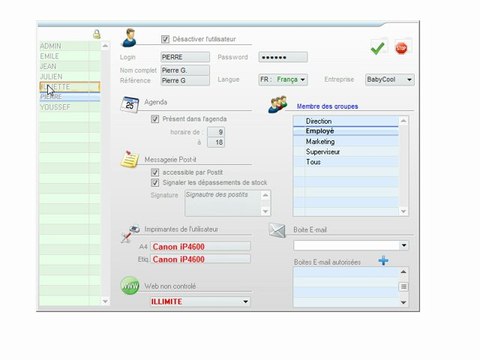480x360 pixels.
Task: Select user JEAN in the list
Action: 70,66
